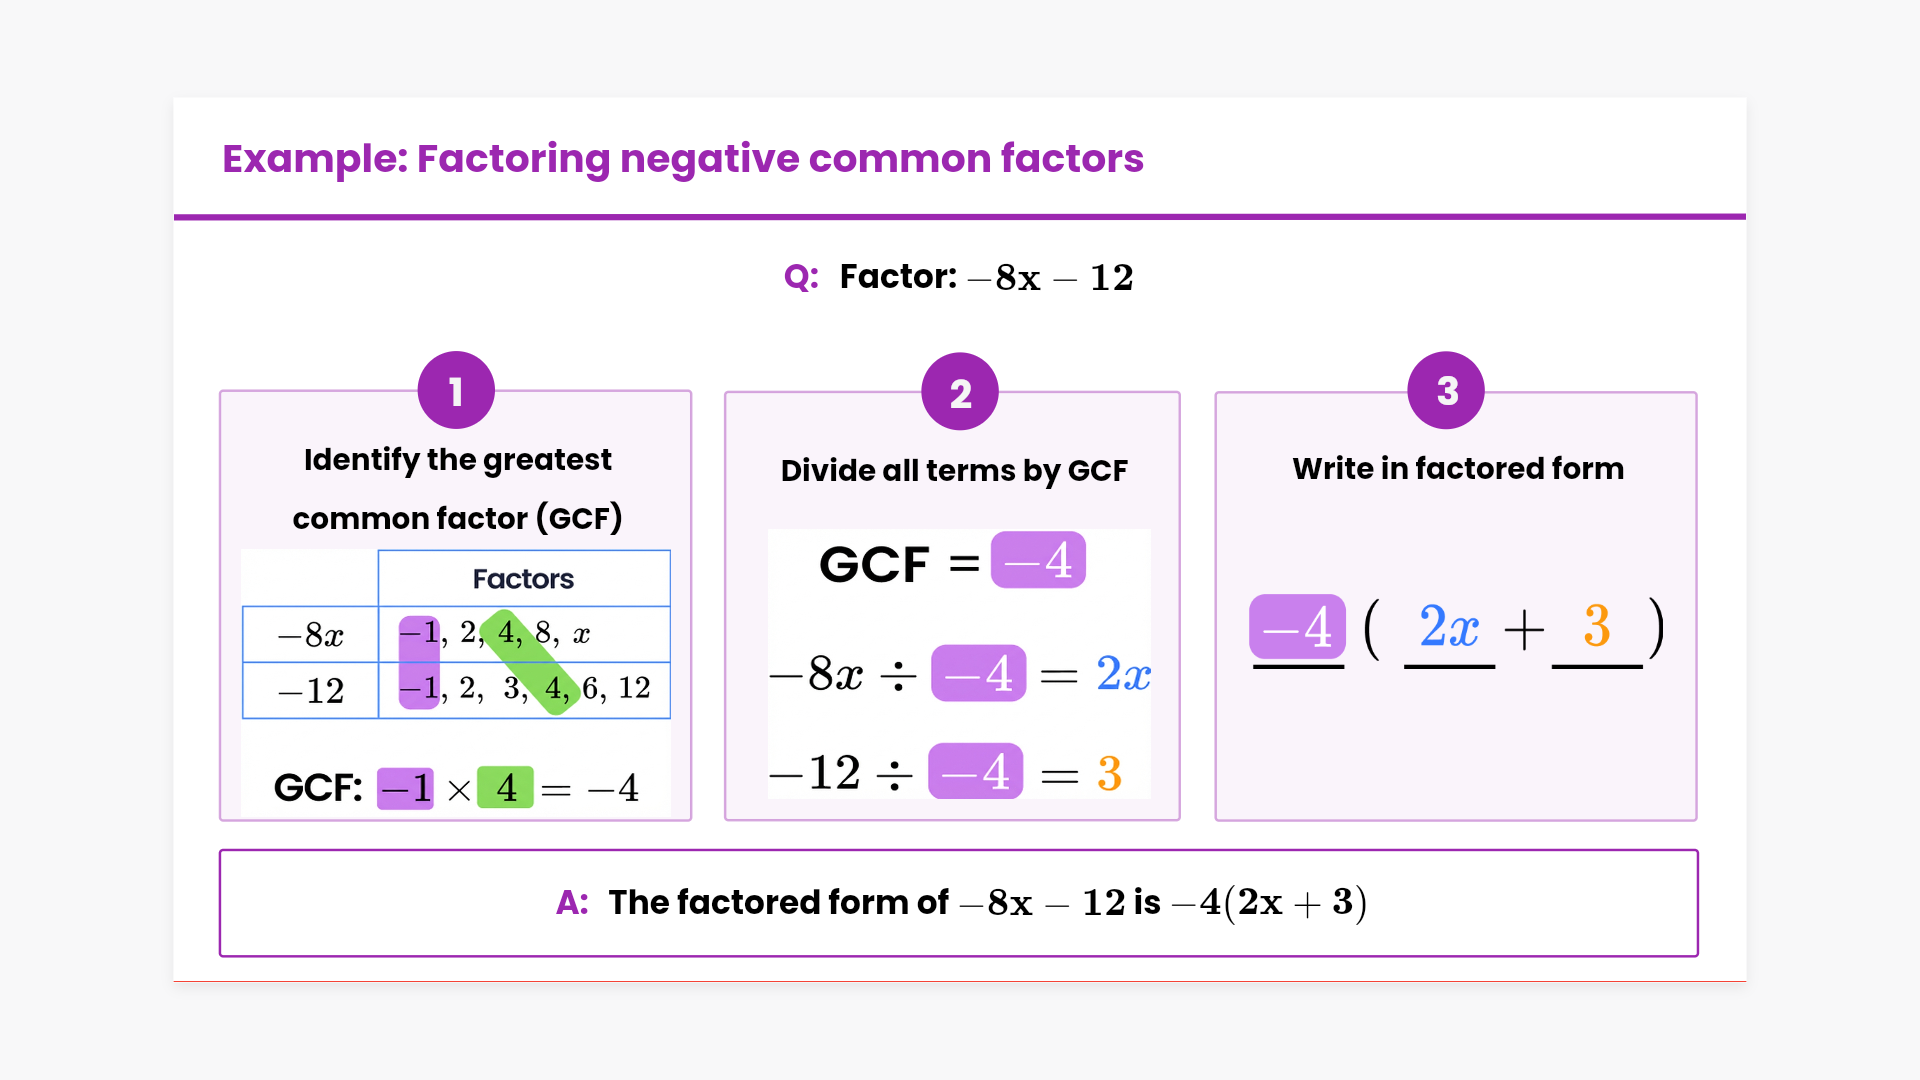
Task: Click the purple −4 divisor after −12
Action: (x=975, y=771)
